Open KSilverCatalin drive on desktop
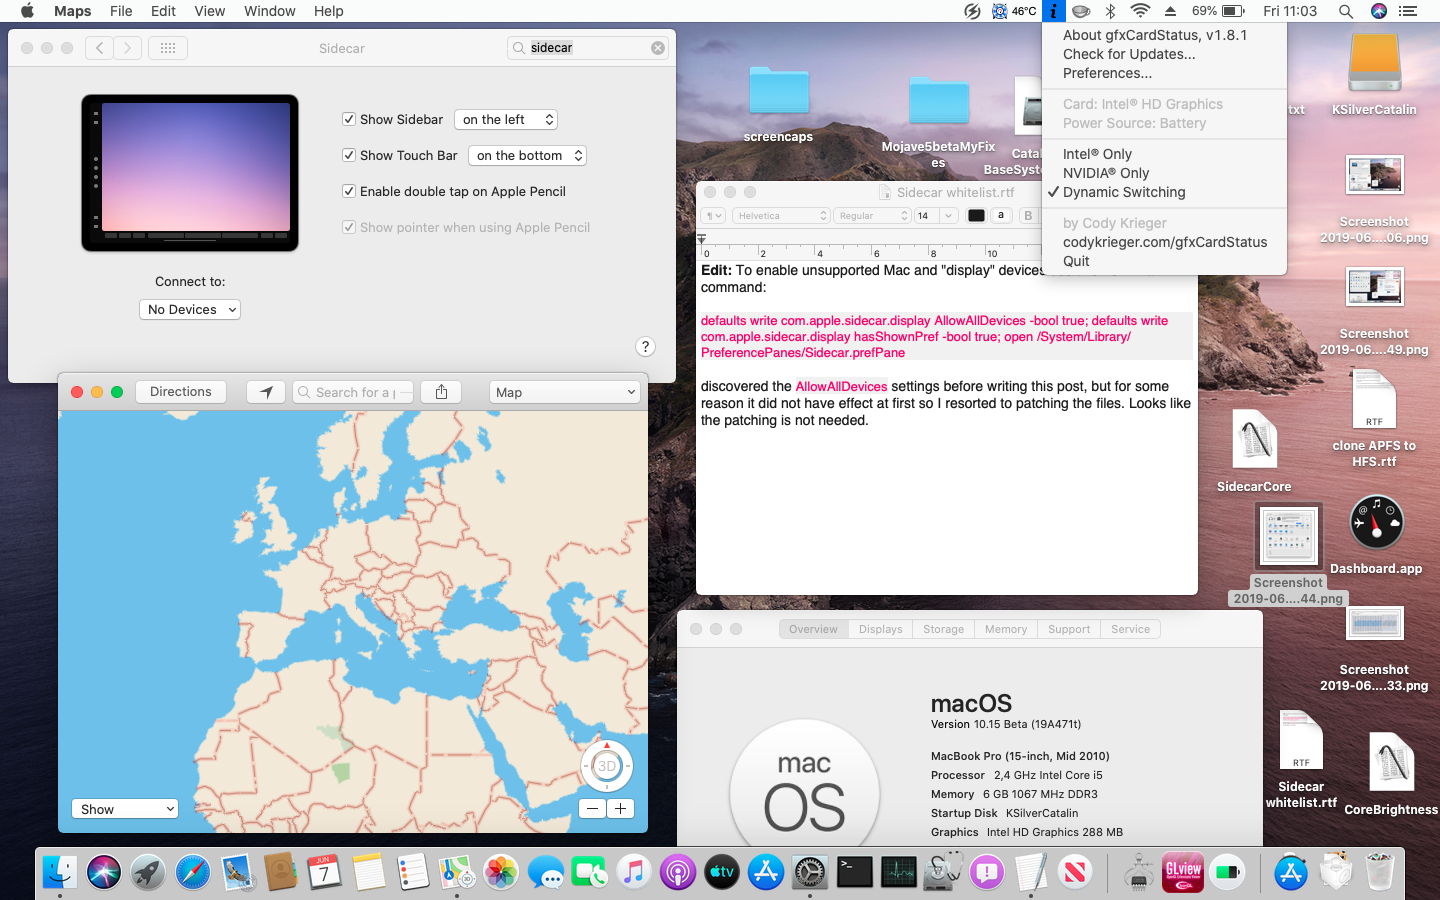Image resolution: width=1440 pixels, height=900 pixels. pyautogui.click(x=1374, y=62)
